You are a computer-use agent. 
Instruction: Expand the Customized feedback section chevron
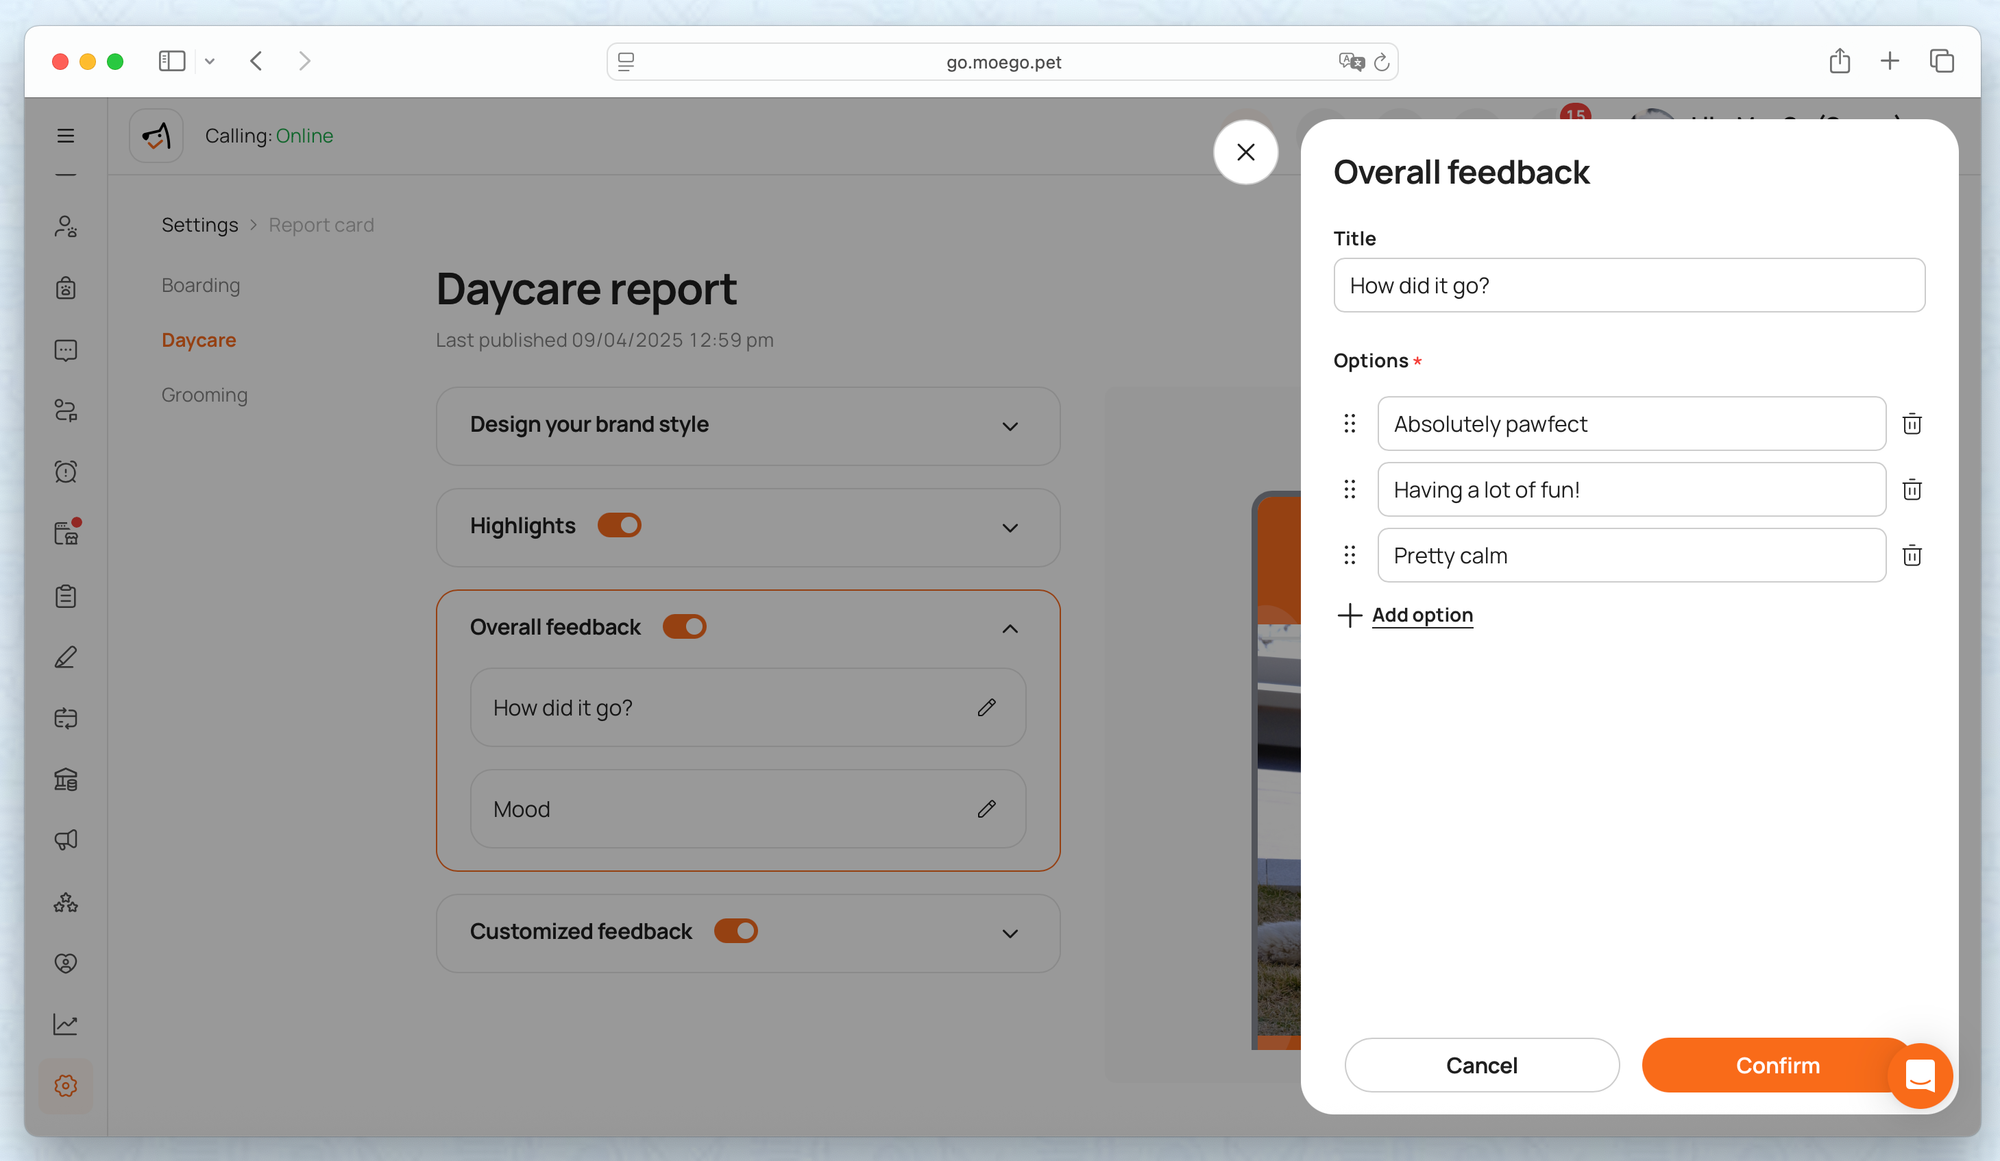(x=1010, y=933)
